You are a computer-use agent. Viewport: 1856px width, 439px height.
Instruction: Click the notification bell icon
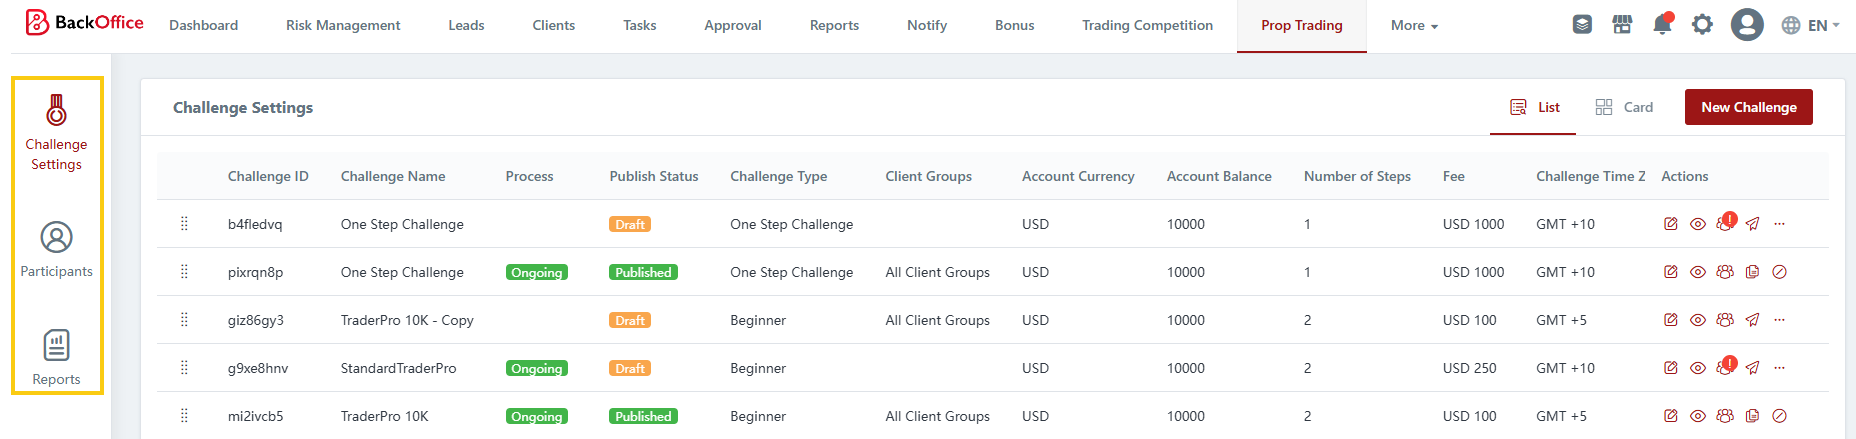tap(1662, 25)
